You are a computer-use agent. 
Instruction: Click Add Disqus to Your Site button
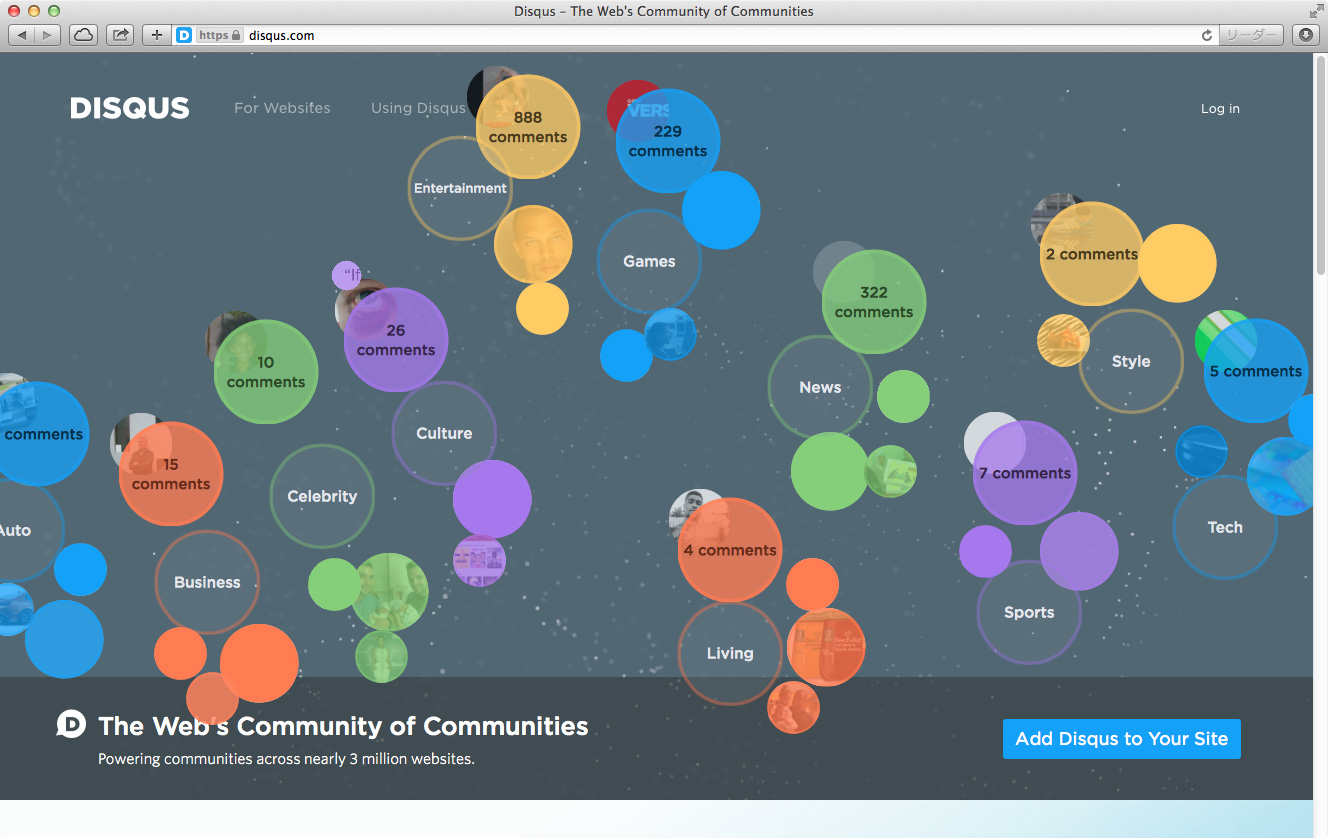[1122, 739]
